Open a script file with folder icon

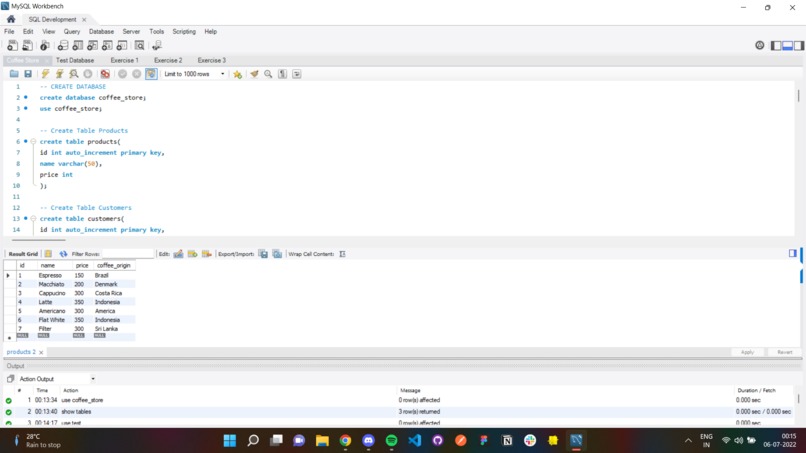tap(14, 74)
